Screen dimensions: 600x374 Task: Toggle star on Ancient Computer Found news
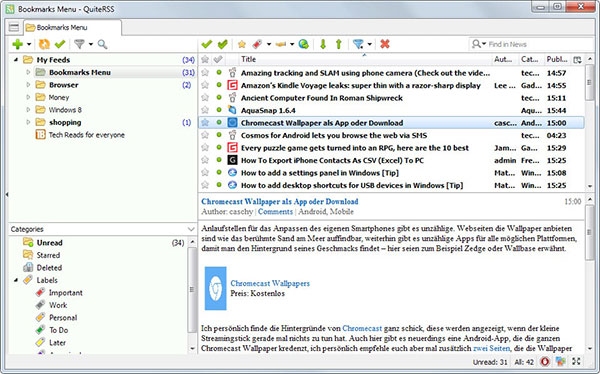pos(205,98)
